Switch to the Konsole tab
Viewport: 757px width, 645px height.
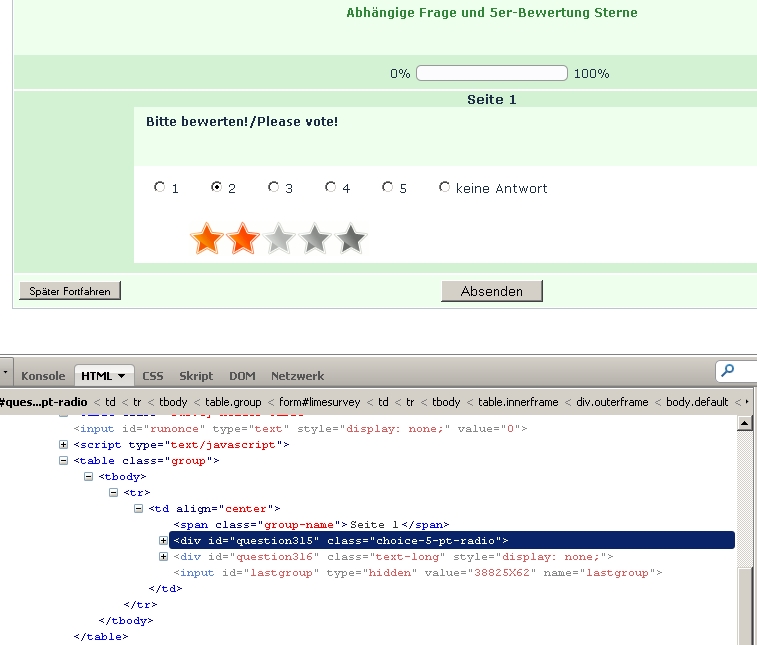43,376
